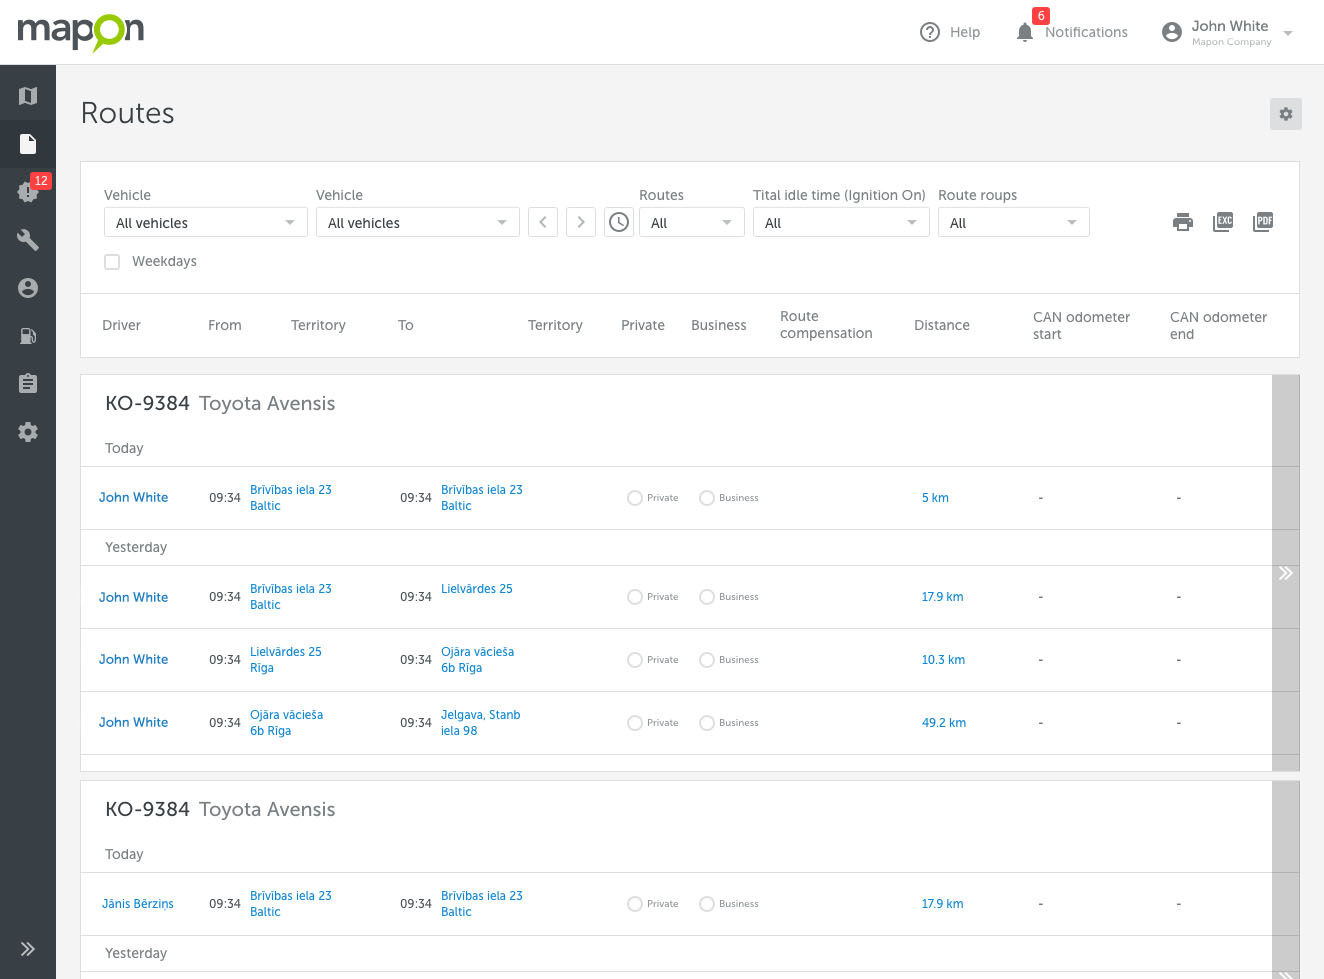Click side panel strip of second KO-9384 card

1286,880
